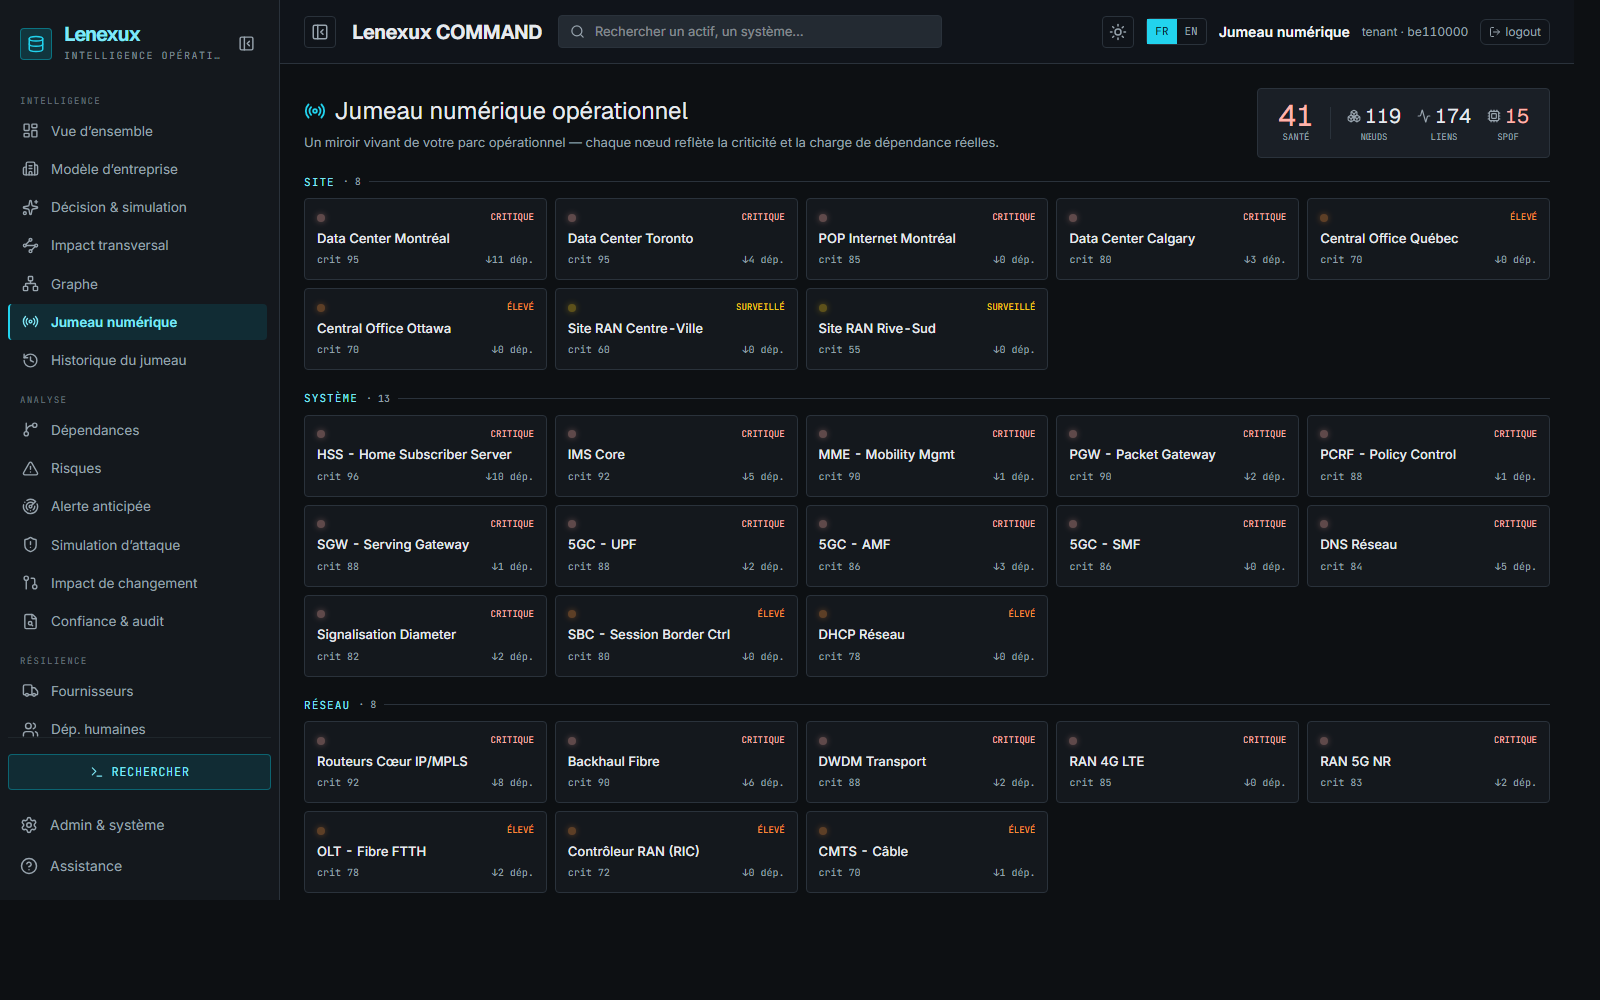1600x1000 pixels.
Task: Click the Impact de changement icon
Action: point(30,583)
